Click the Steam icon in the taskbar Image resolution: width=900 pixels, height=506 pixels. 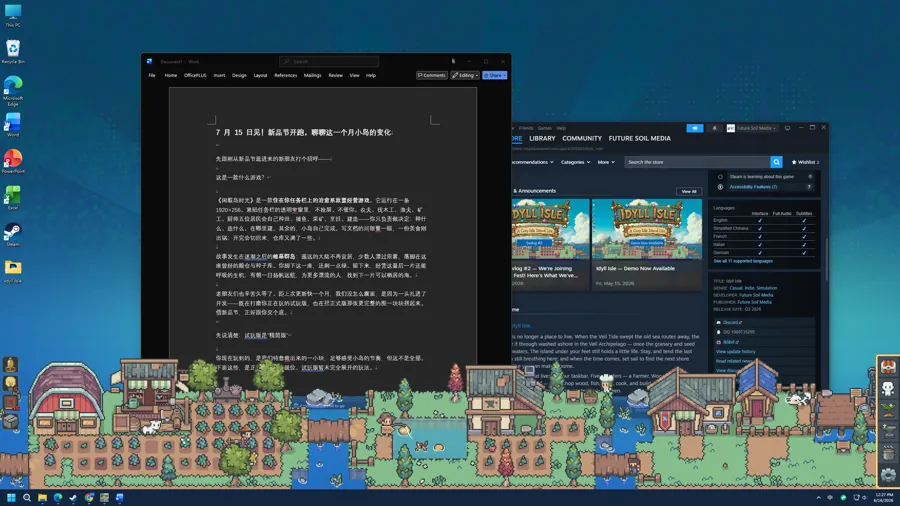[73, 497]
